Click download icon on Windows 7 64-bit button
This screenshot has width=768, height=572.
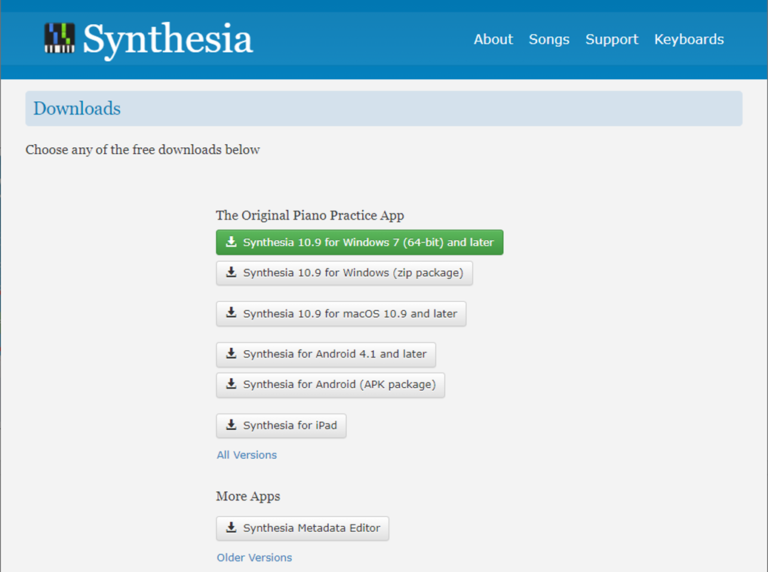coord(231,242)
